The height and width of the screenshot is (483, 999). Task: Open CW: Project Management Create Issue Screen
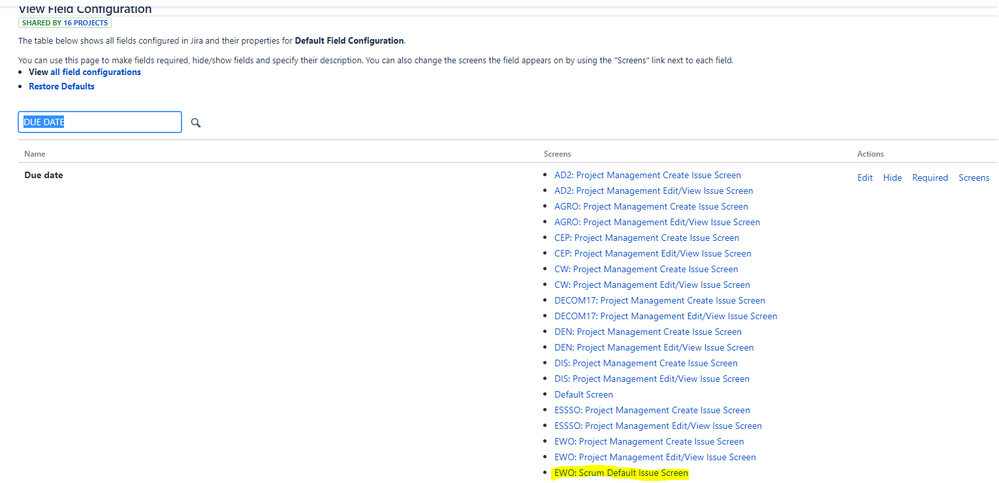[646, 269]
